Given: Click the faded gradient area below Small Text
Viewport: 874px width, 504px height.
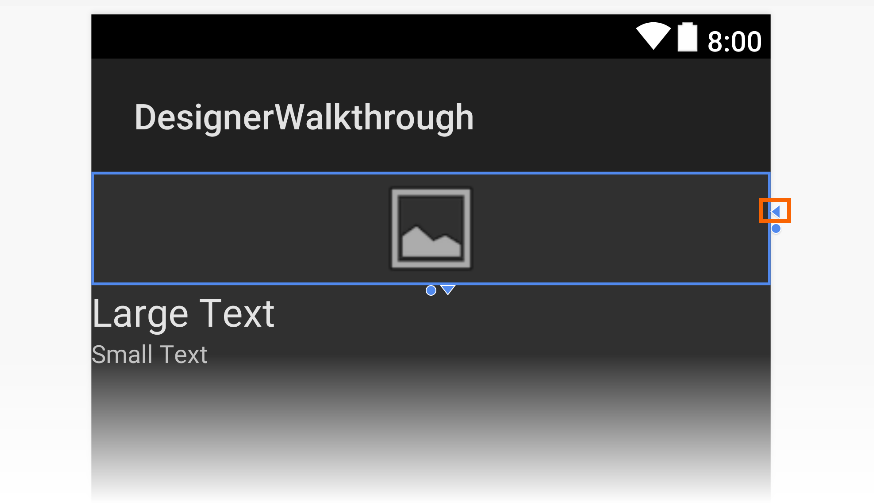Looking at the screenshot, I should [430, 440].
